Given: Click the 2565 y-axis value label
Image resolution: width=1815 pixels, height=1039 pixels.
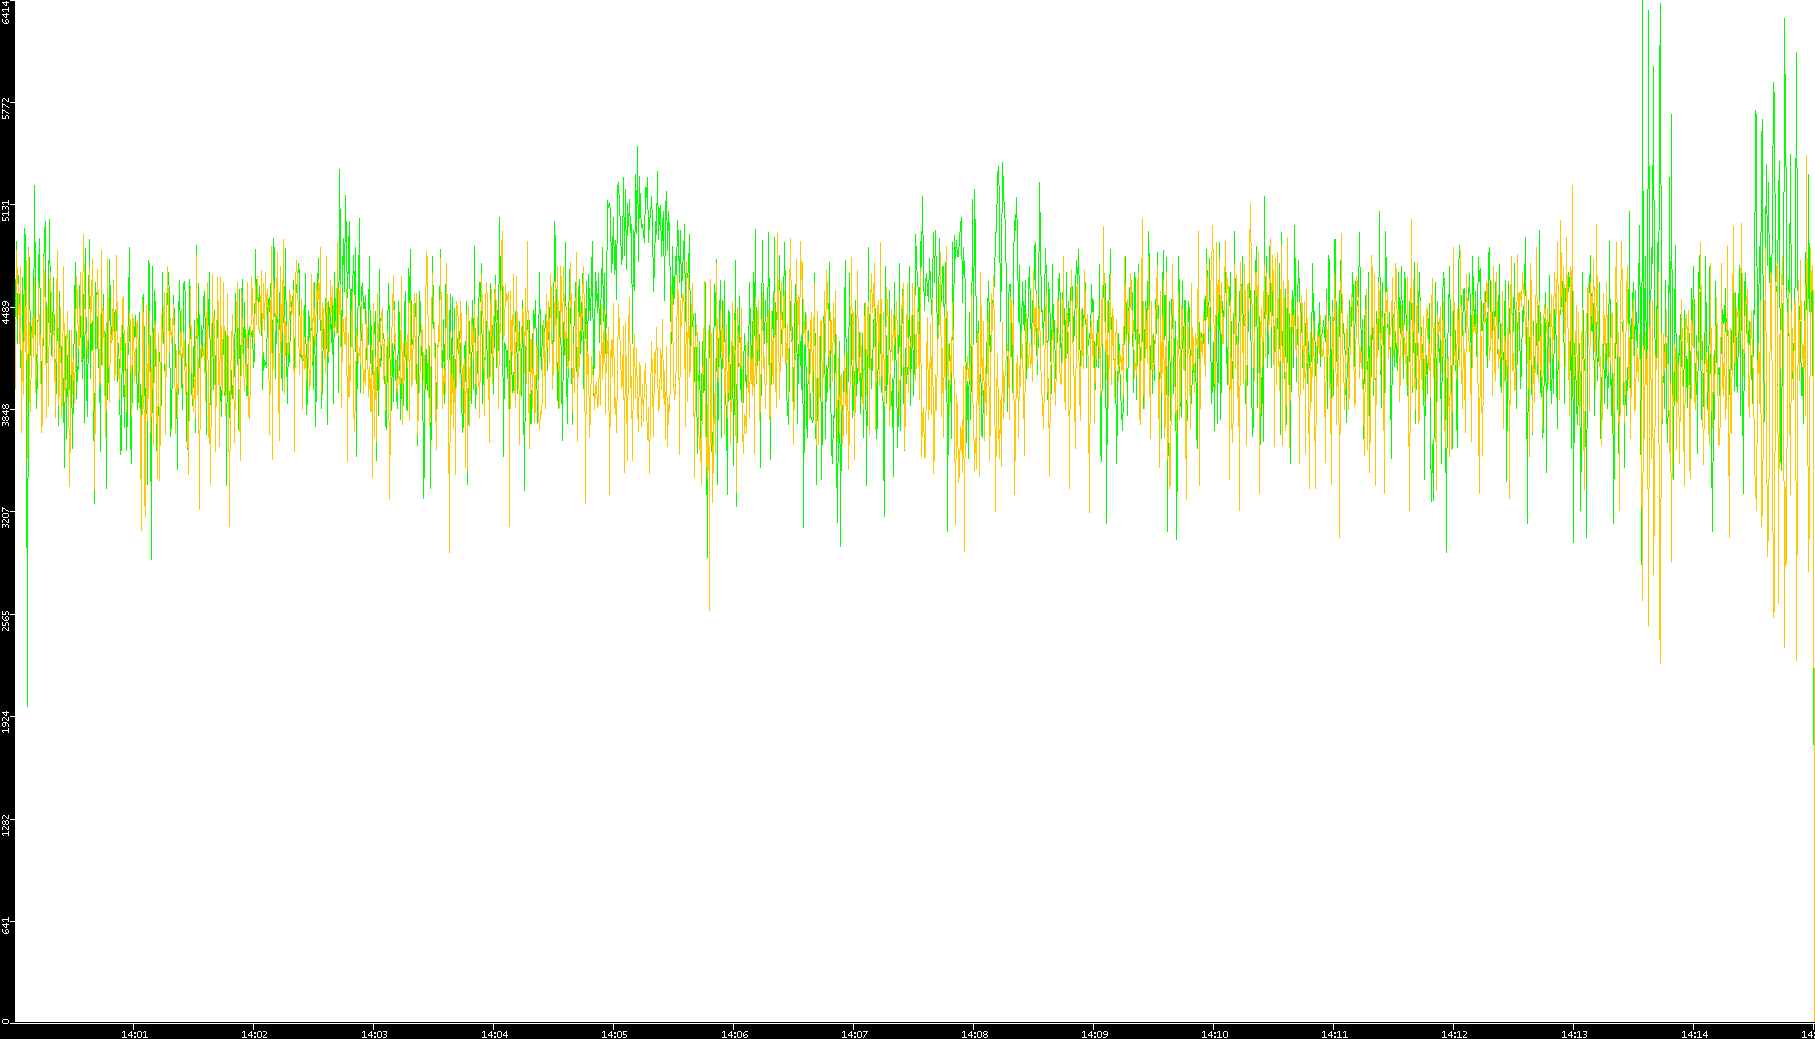Looking at the screenshot, I should pos(7,620).
